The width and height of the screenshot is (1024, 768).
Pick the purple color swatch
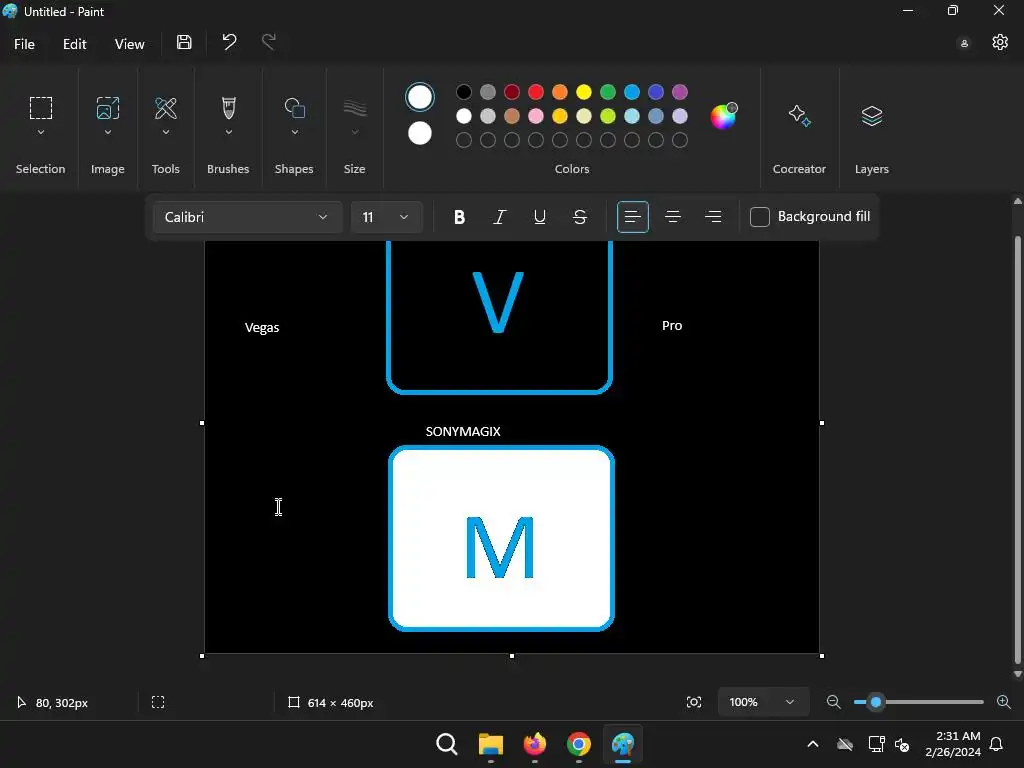point(680,92)
